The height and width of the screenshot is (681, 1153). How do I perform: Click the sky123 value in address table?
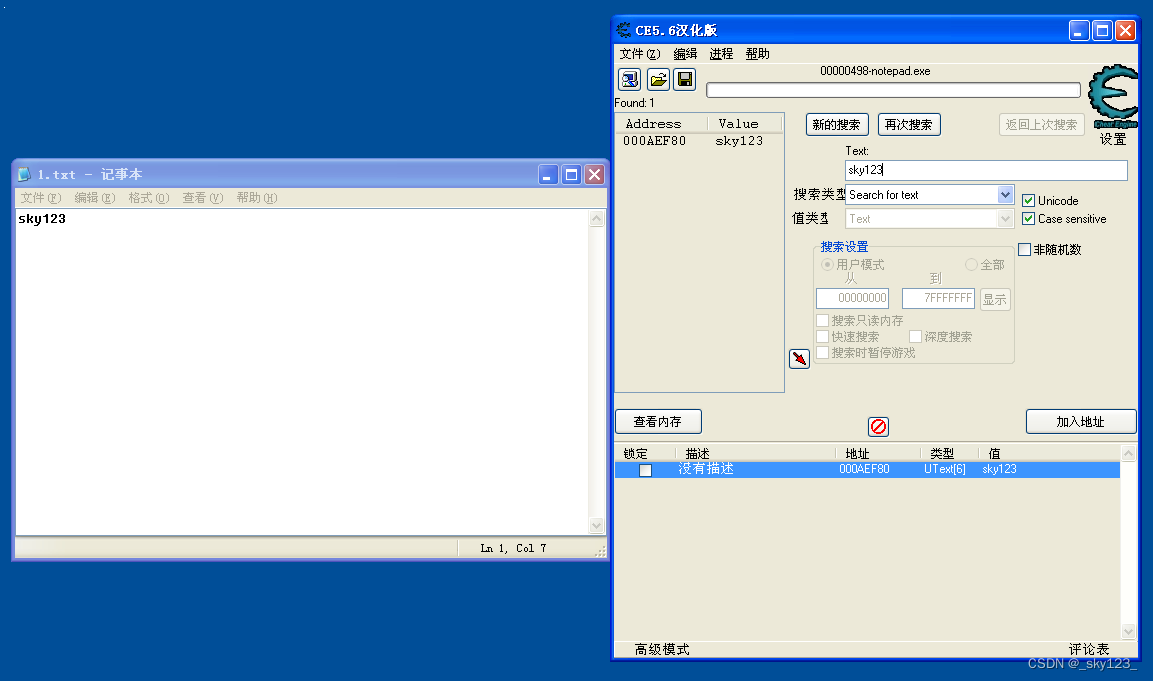pyautogui.click(x=999, y=469)
